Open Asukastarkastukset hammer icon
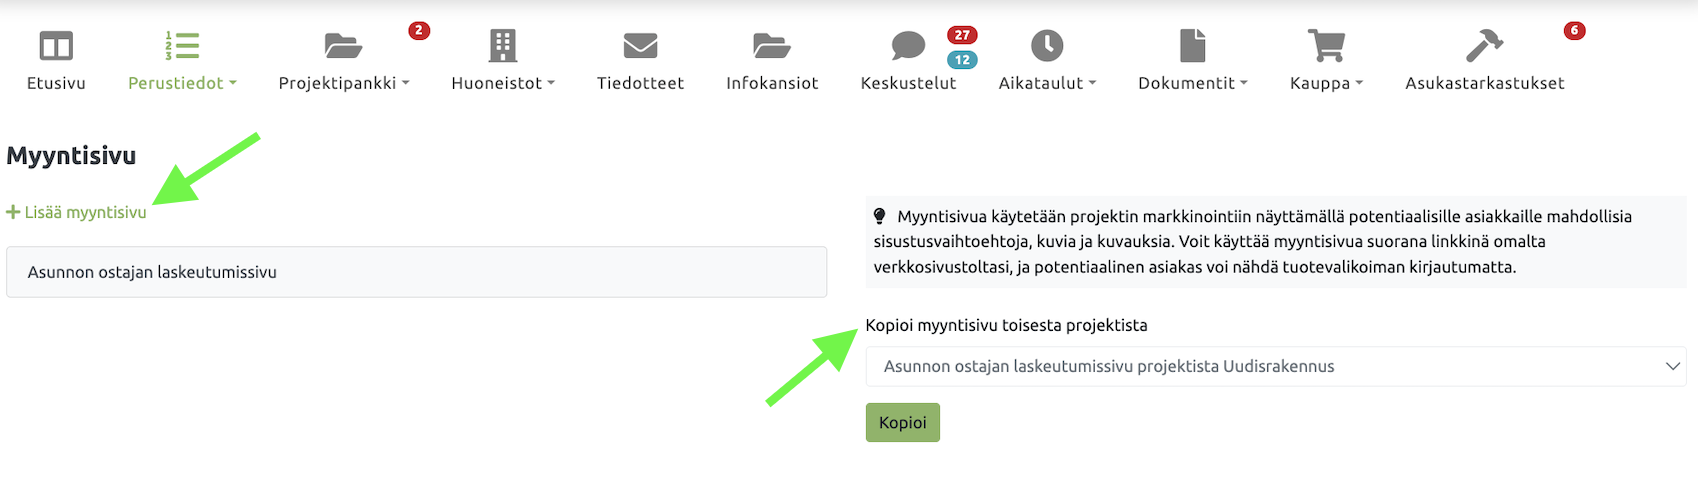This screenshot has height=504, width=1698. click(x=1484, y=46)
